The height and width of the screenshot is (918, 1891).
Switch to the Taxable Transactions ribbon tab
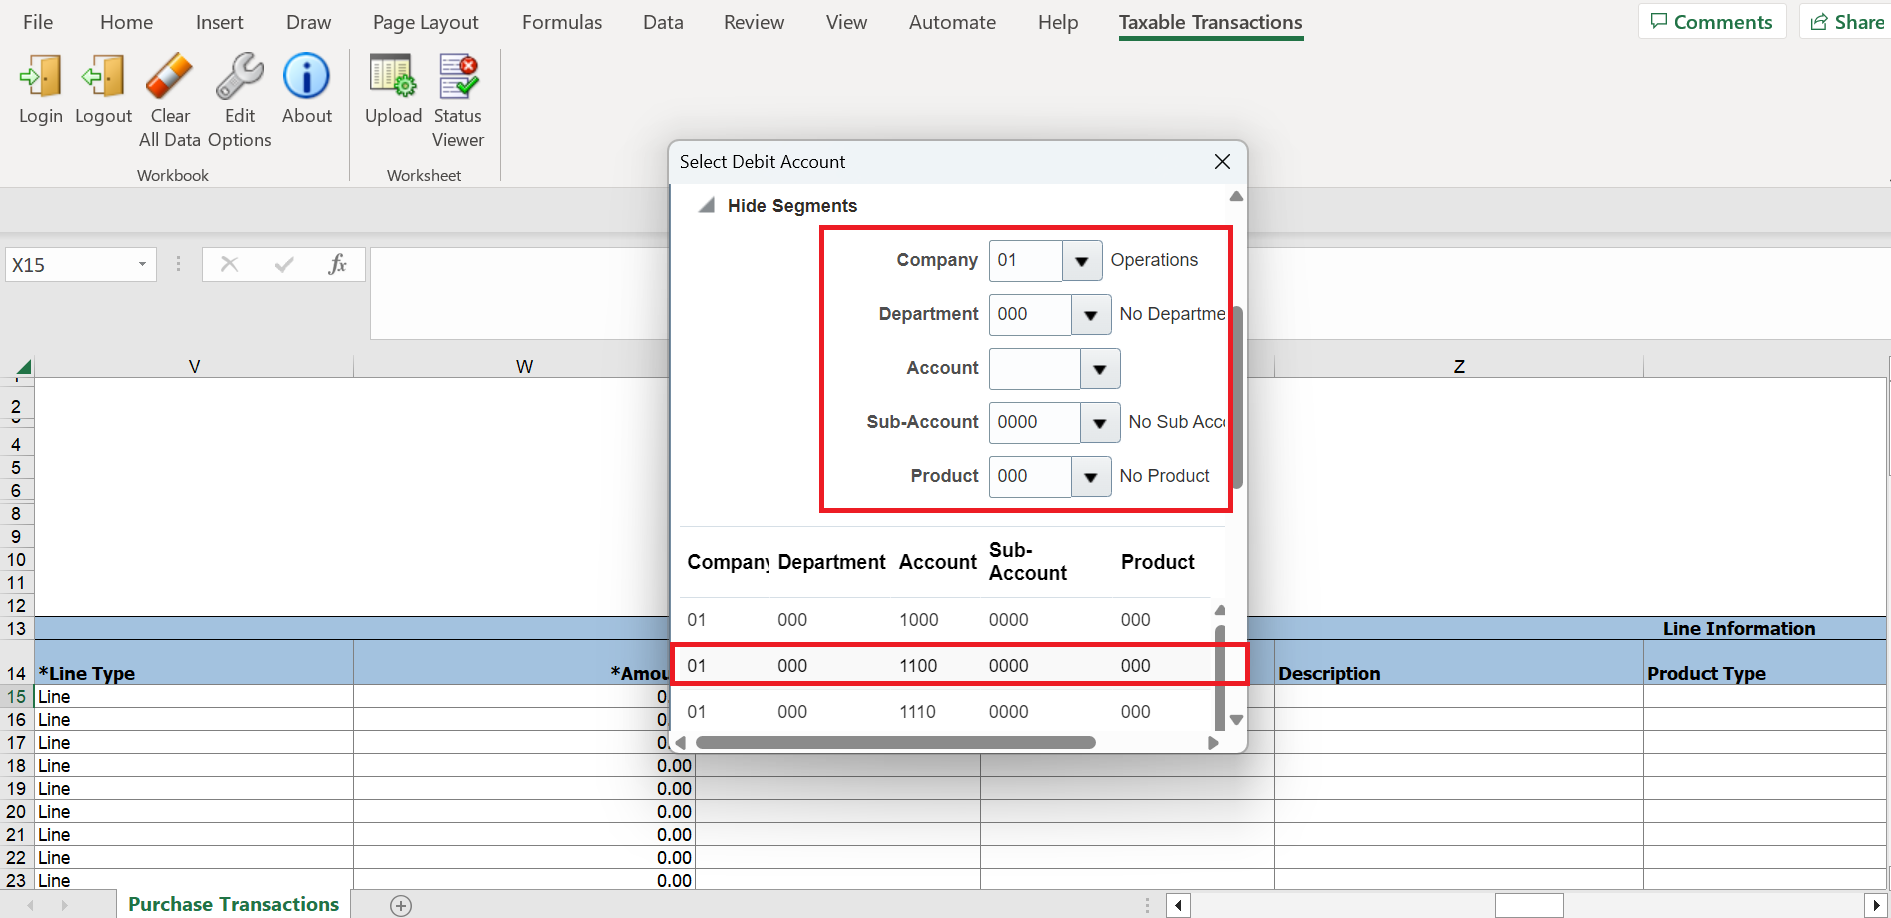[x=1210, y=22]
